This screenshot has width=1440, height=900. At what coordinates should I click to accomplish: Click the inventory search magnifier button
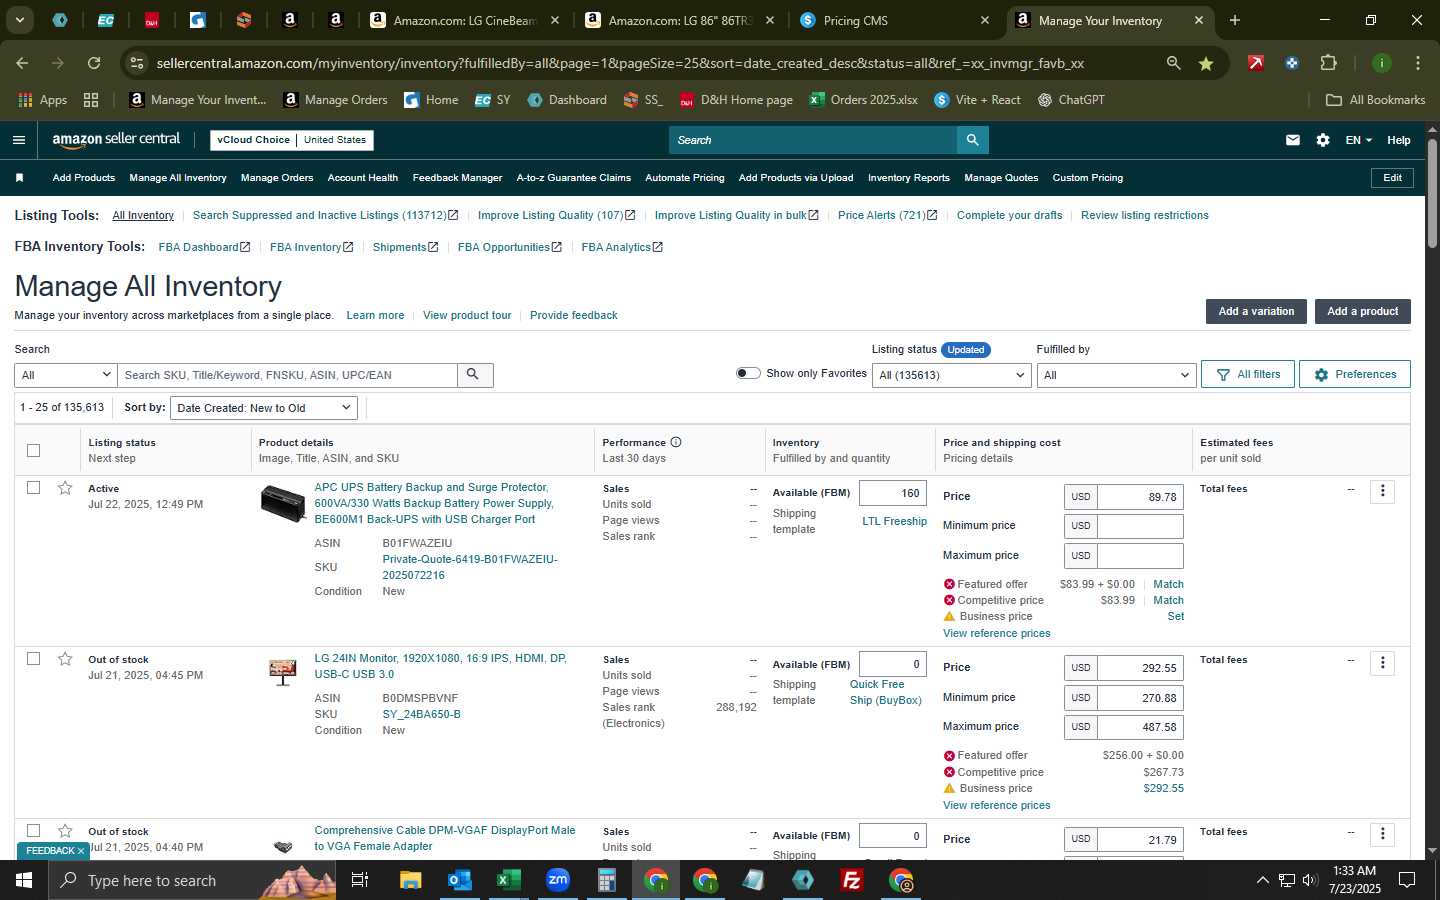474,375
